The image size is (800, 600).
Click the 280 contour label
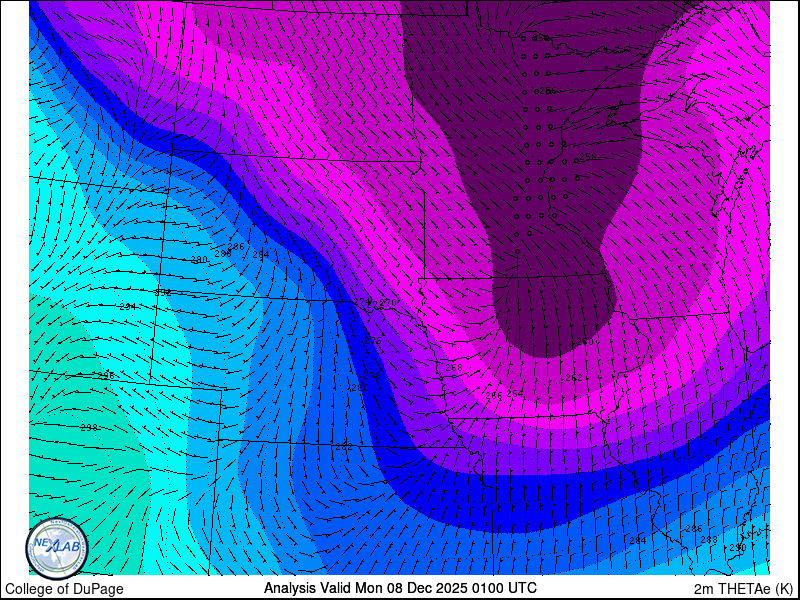pyautogui.click(x=360, y=388)
